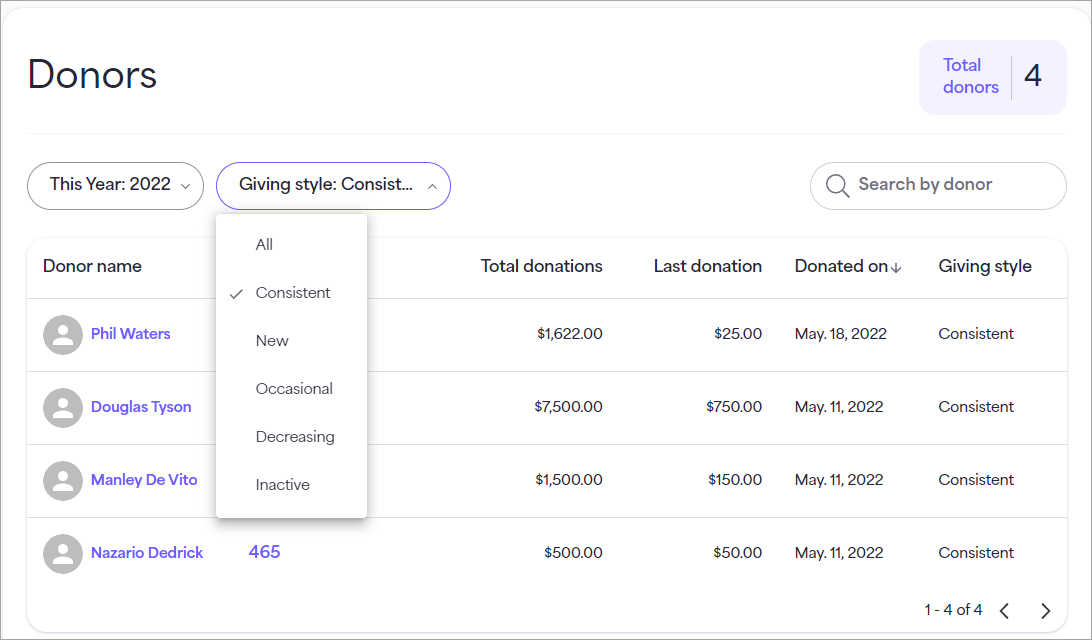
Task: Sort by Last donation column header
Action: [708, 266]
